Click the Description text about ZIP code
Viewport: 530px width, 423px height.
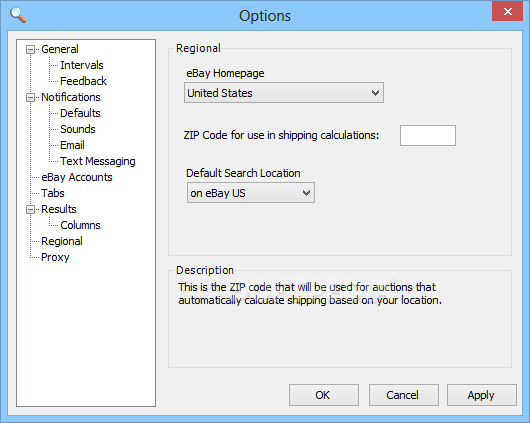point(310,293)
